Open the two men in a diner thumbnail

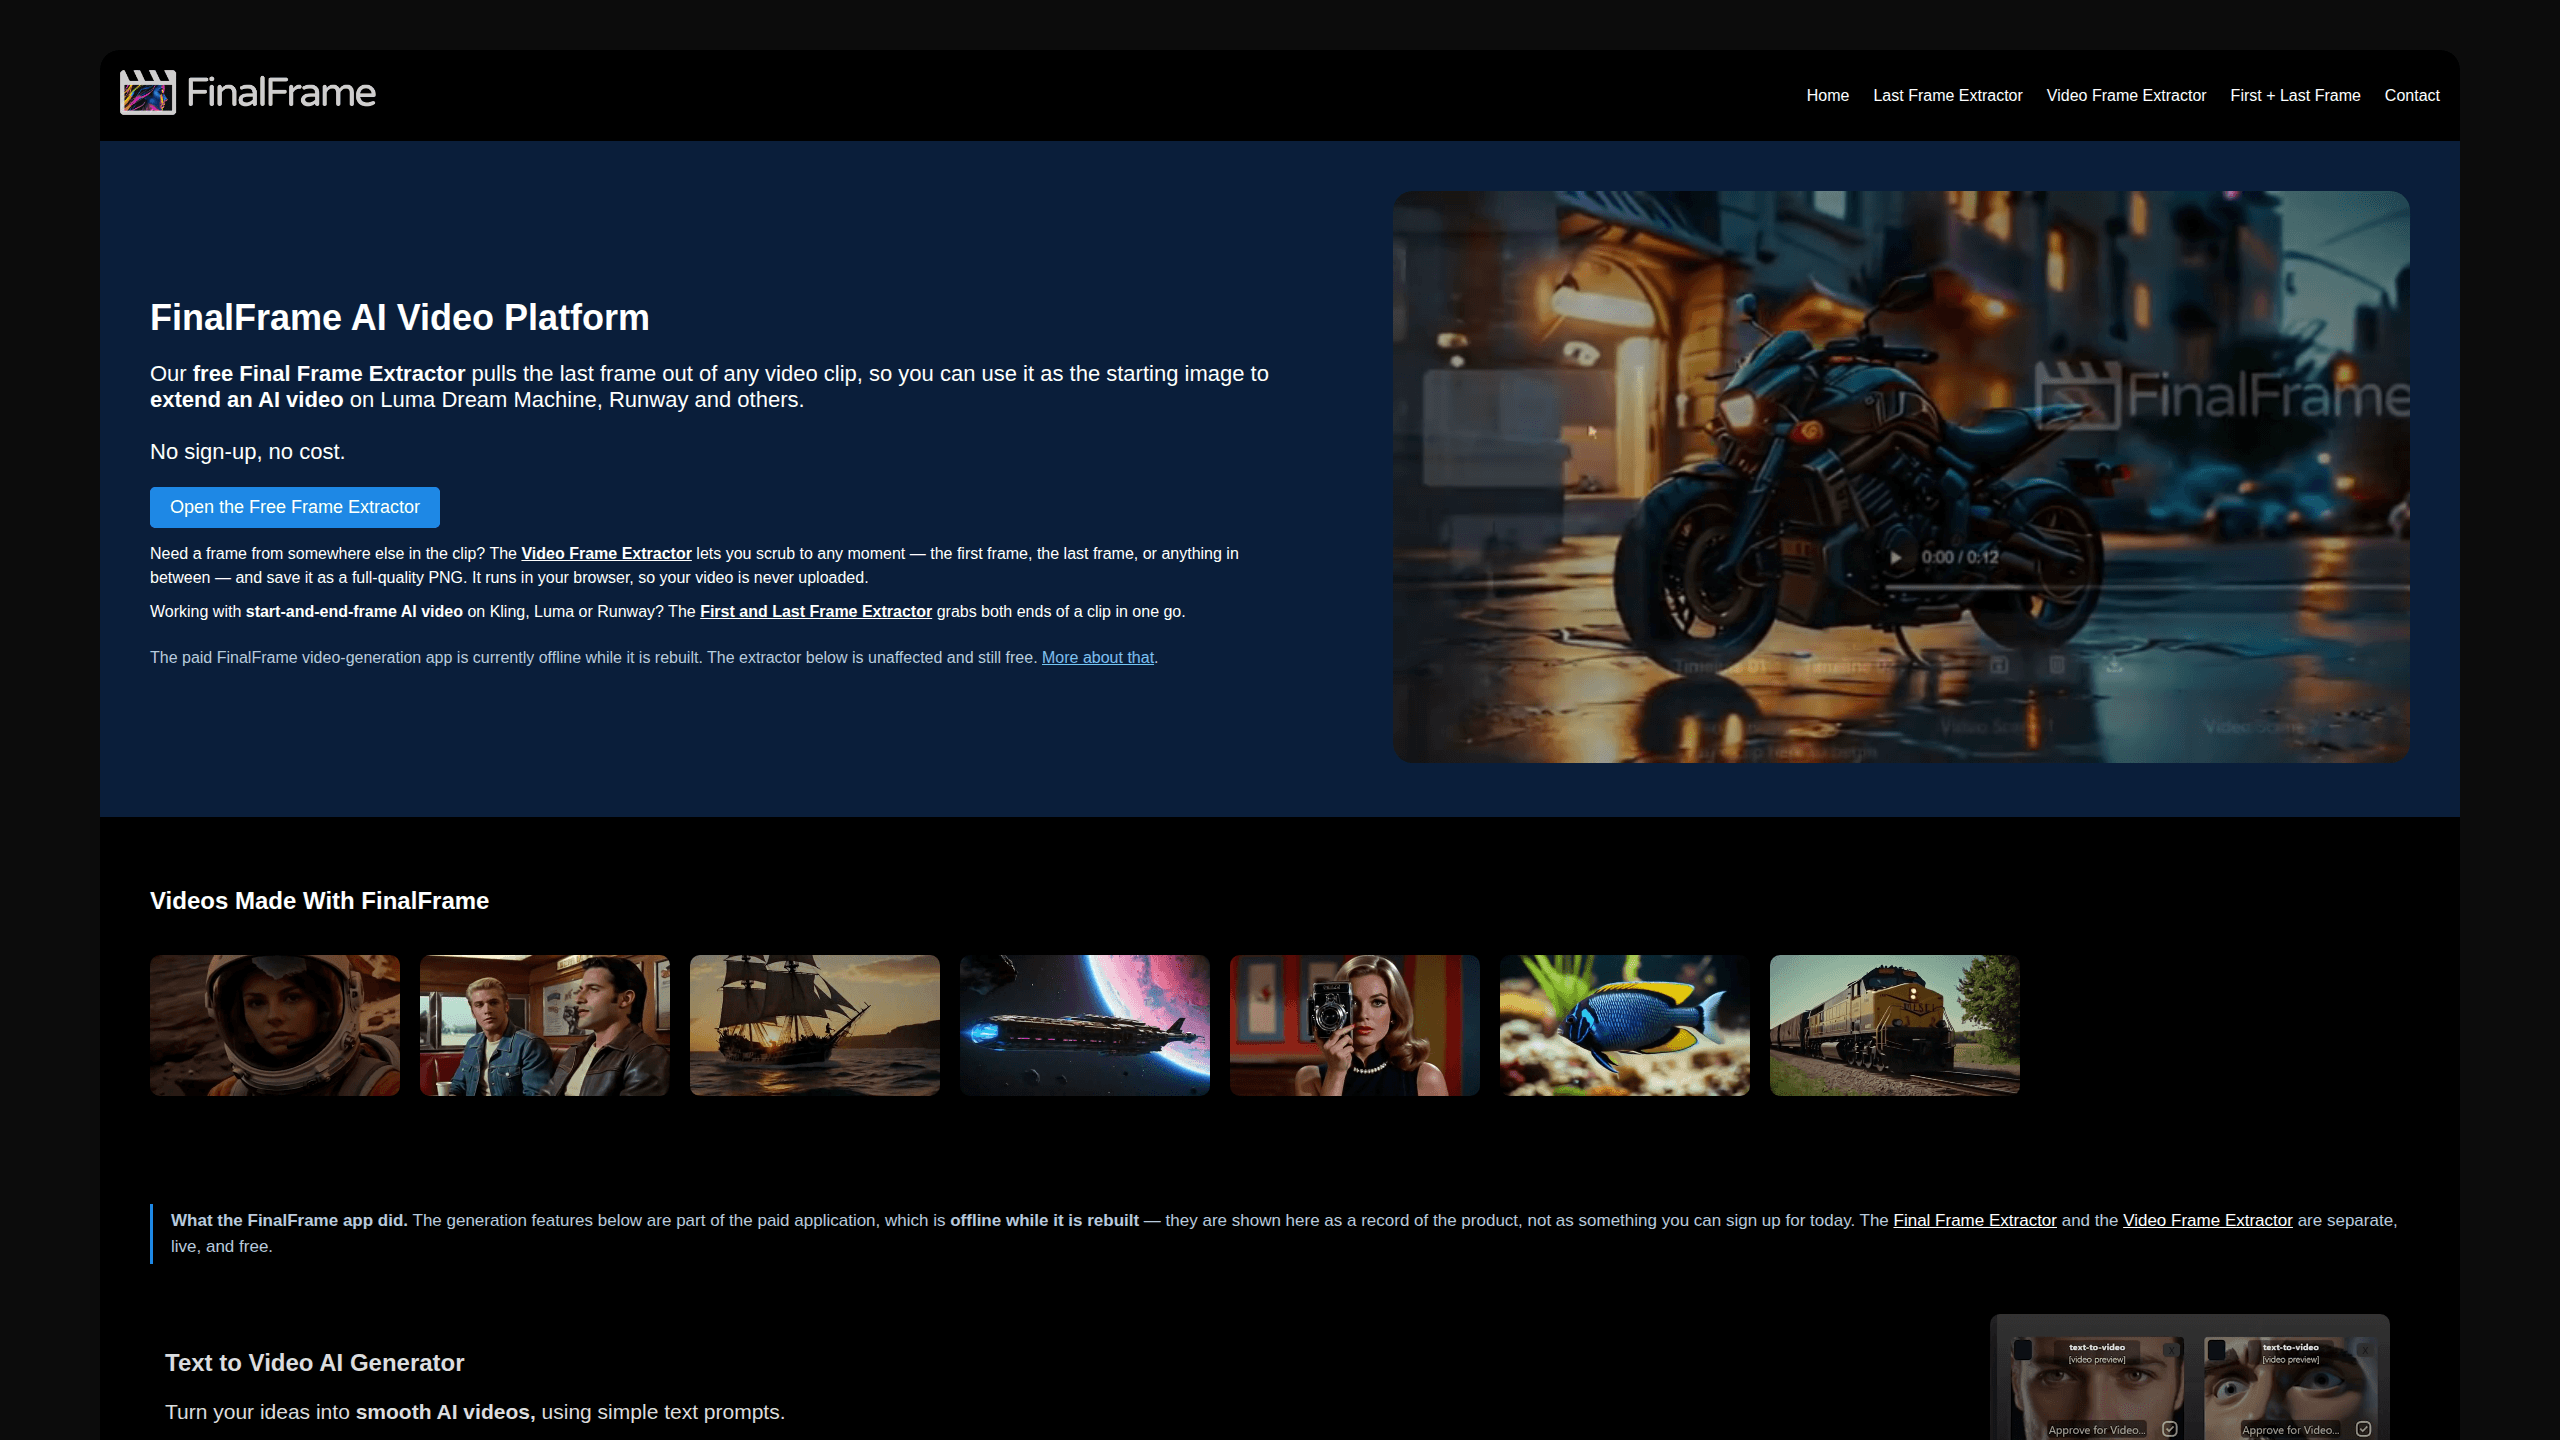pos(545,1025)
